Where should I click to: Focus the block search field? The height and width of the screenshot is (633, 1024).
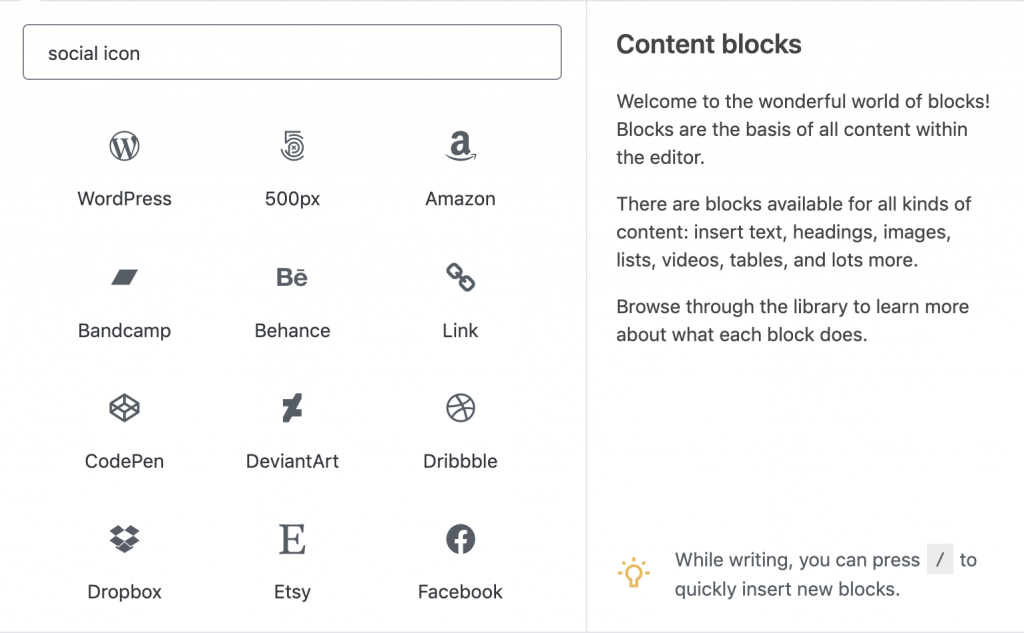click(x=292, y=52)
